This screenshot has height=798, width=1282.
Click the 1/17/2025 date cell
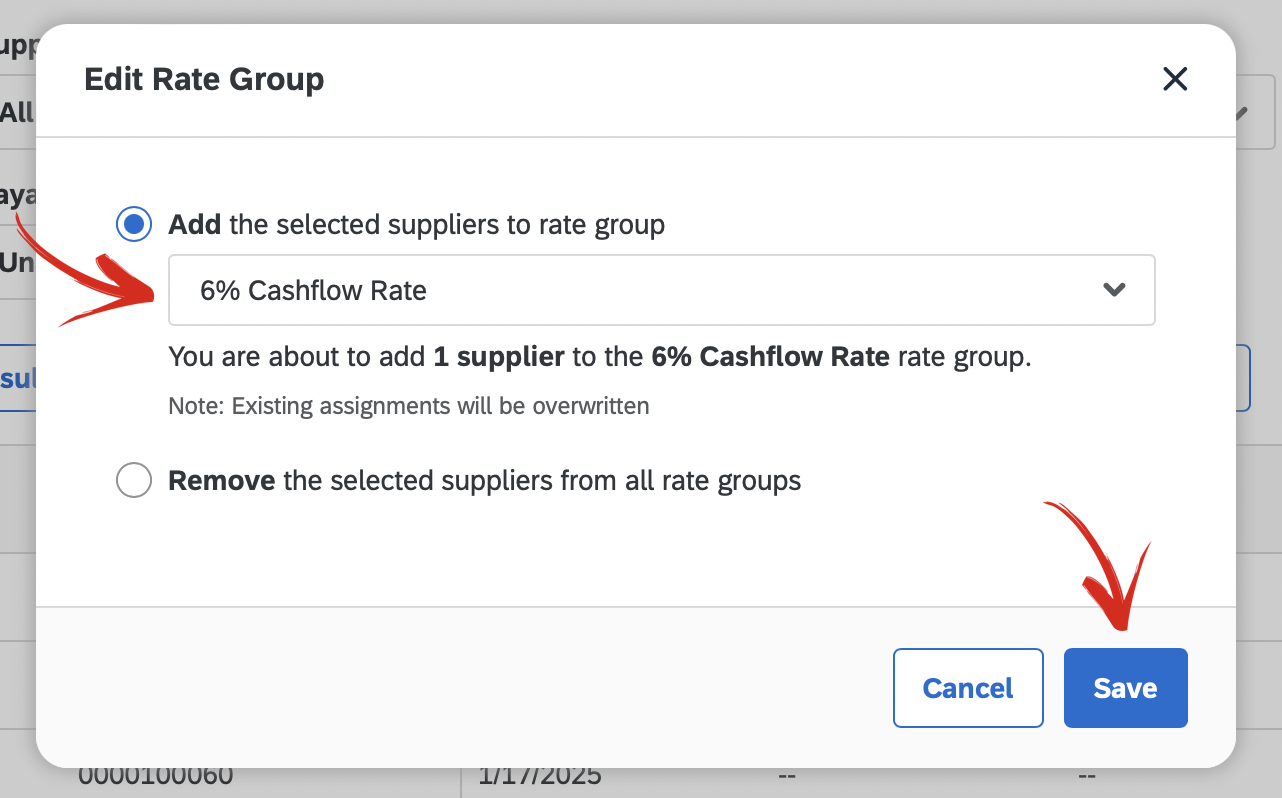540,777
